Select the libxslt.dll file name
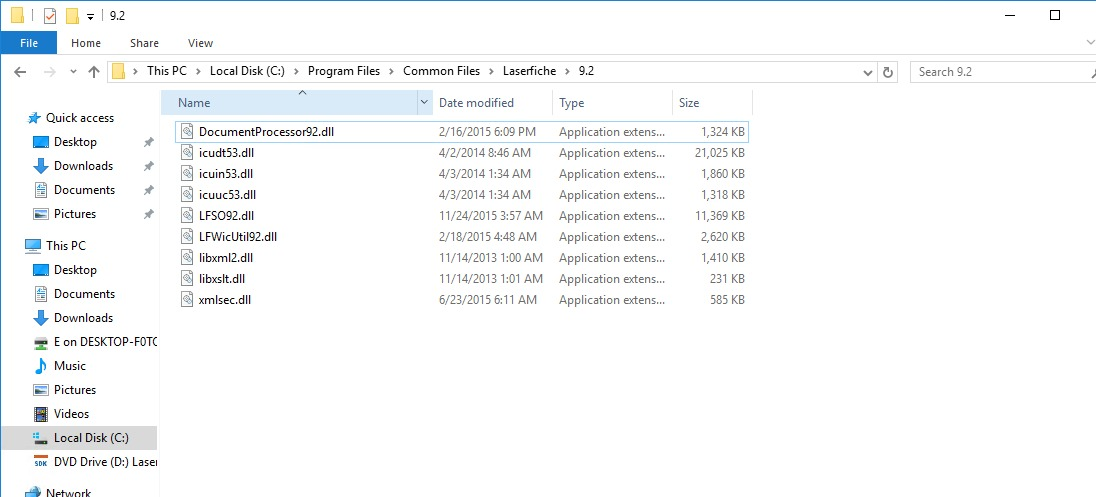 [222, 278]
